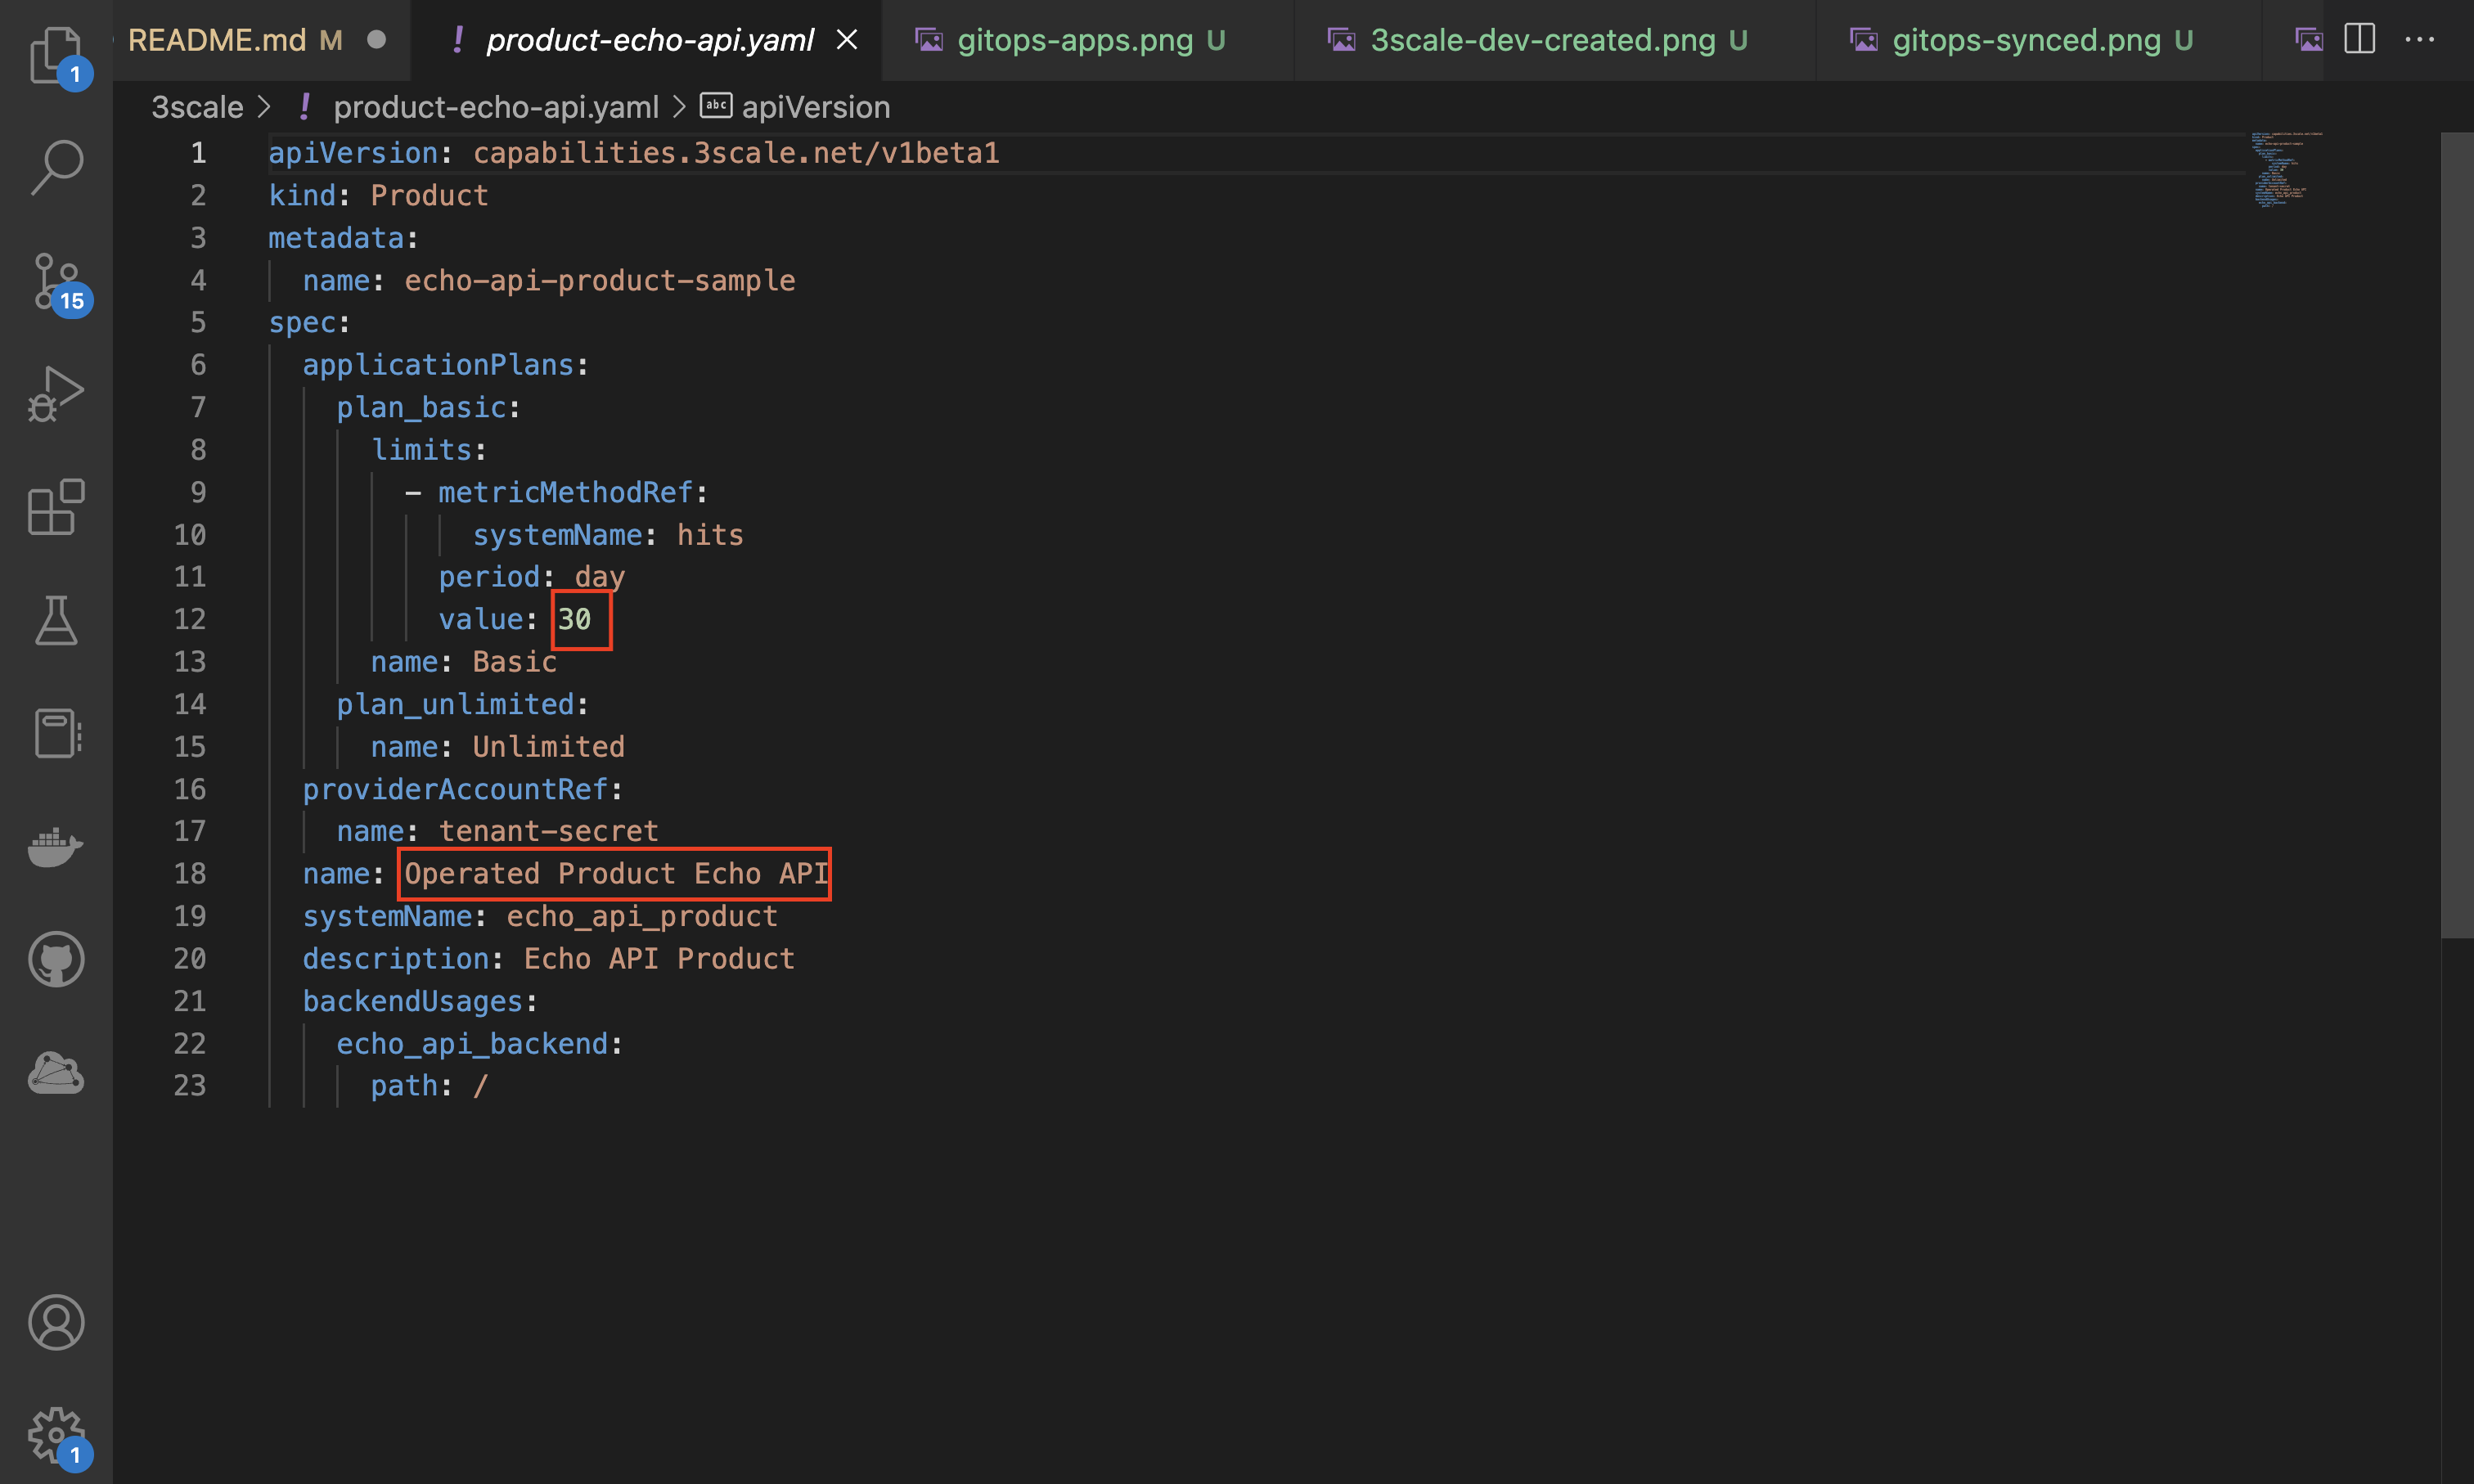Open the Testing flask icon
Screen dimensions: 2474x1484
pyautogui.click(x=56, y=620)
